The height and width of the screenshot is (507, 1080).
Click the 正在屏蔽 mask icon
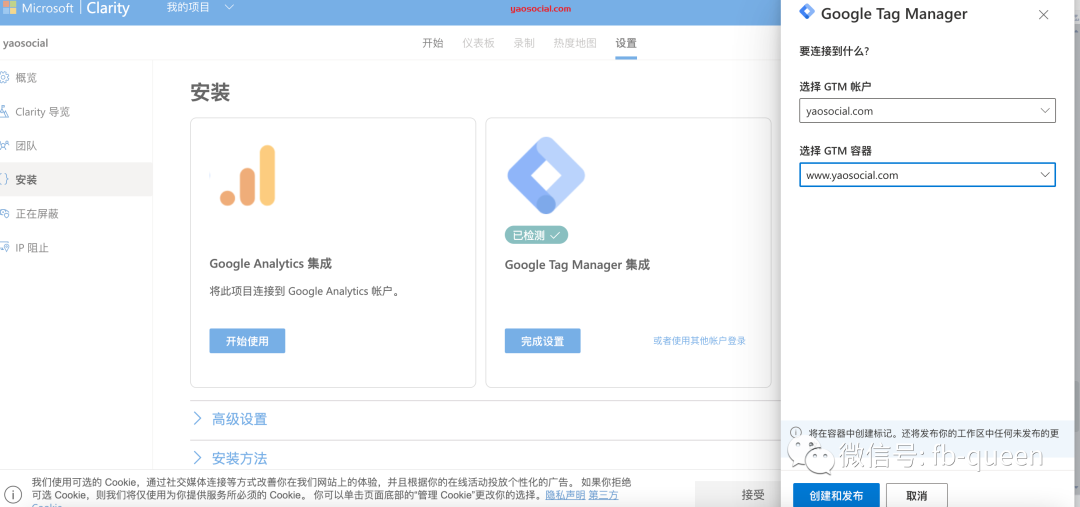pyautogui.click(x=5, y=214)
